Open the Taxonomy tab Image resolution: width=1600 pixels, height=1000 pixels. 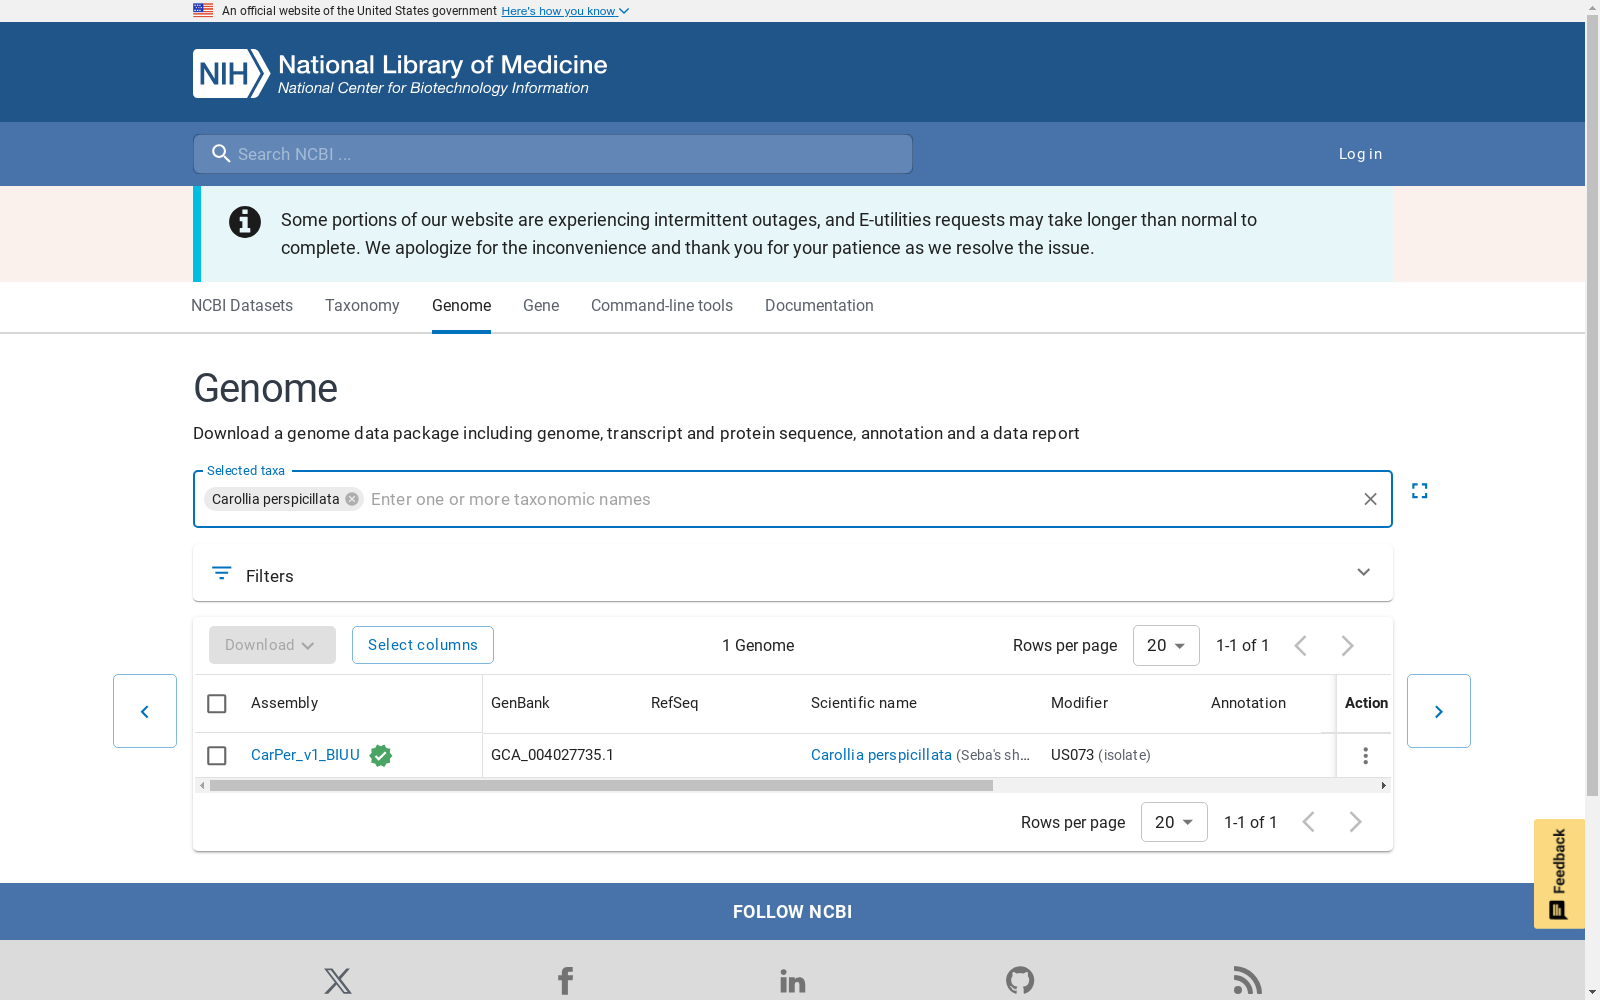pyautogui.click(x=362, y=306)
